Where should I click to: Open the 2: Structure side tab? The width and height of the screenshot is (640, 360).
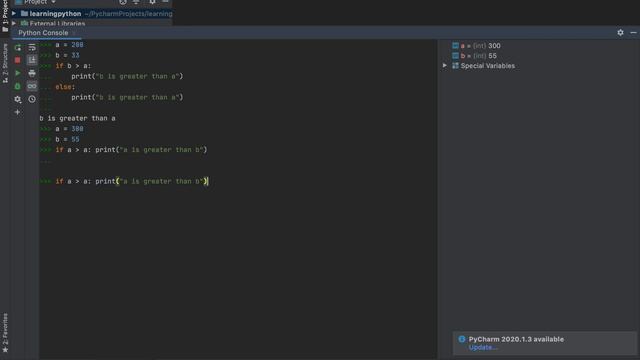pos(5,63)
